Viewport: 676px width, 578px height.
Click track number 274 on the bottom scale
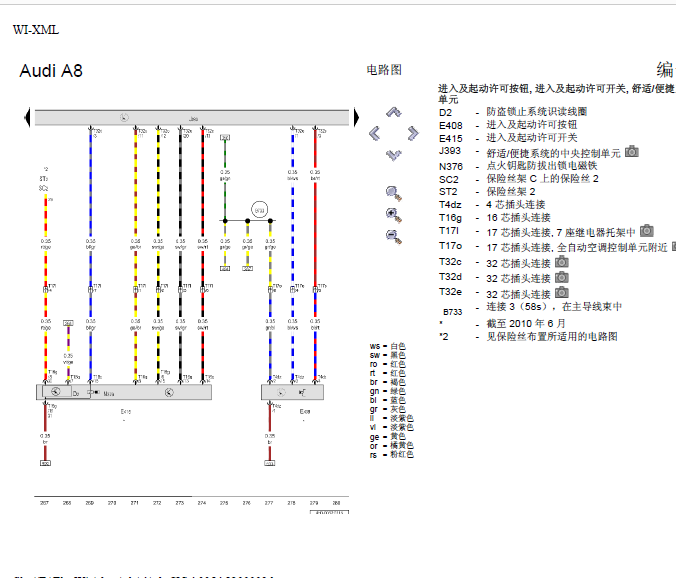tap(202, 503)
